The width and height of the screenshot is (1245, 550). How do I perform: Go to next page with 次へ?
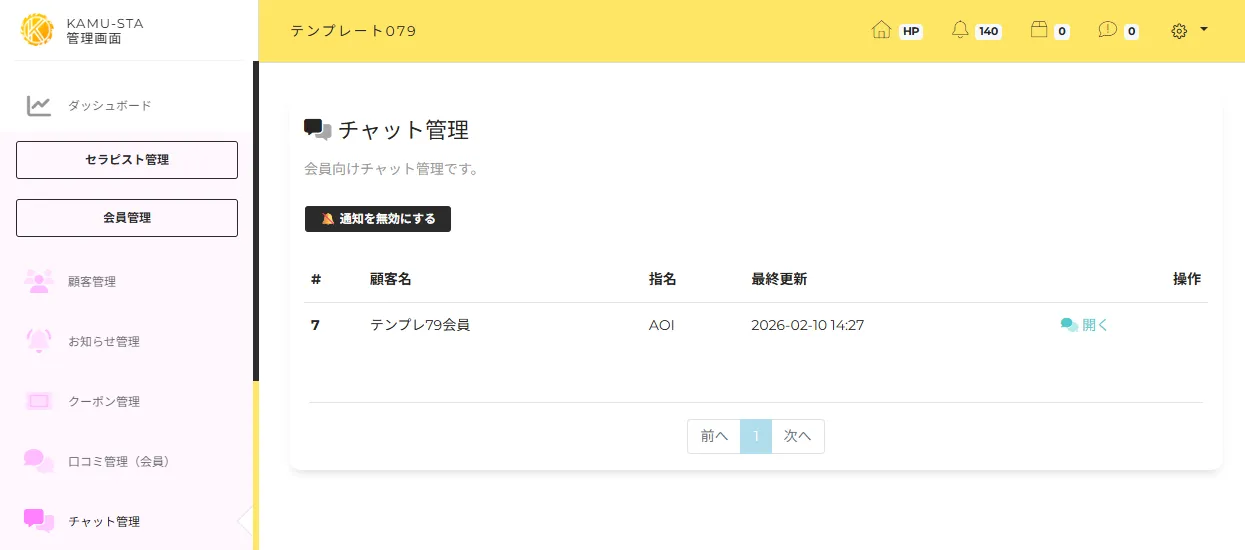(797, 436)
